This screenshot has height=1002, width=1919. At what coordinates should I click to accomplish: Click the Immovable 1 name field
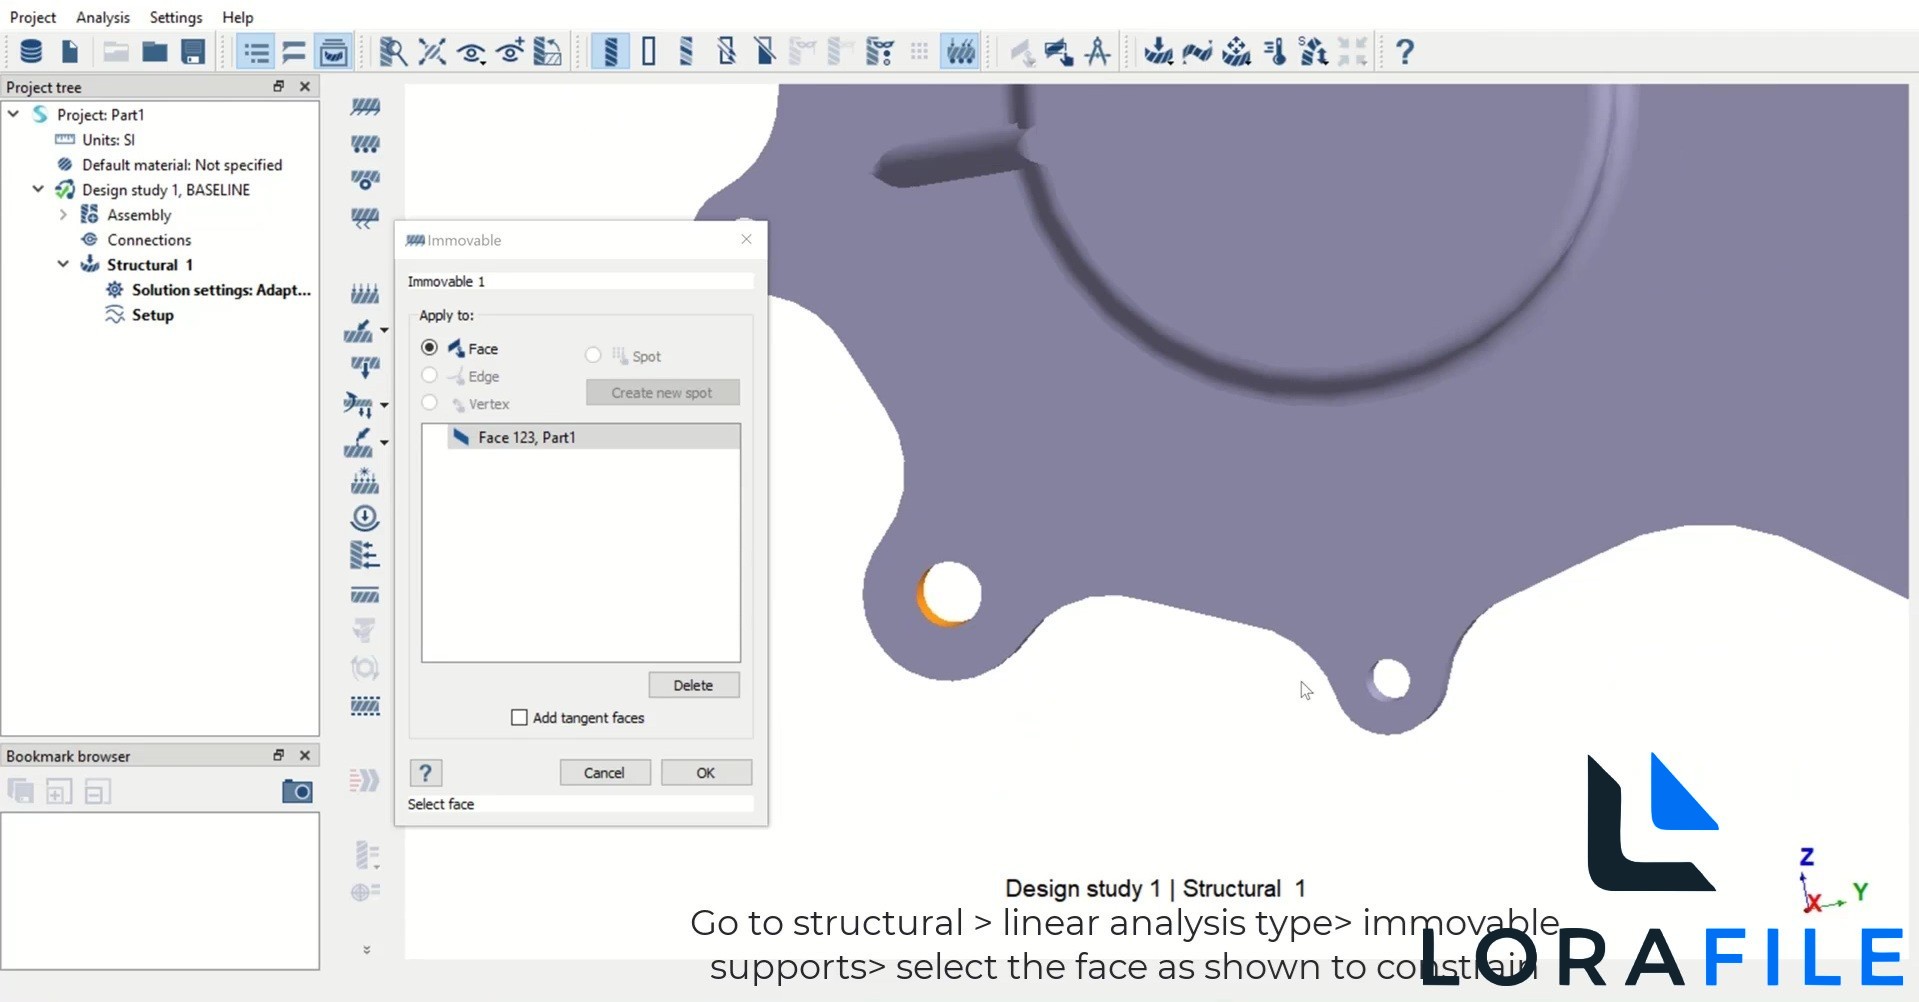[x=580, y=282]
